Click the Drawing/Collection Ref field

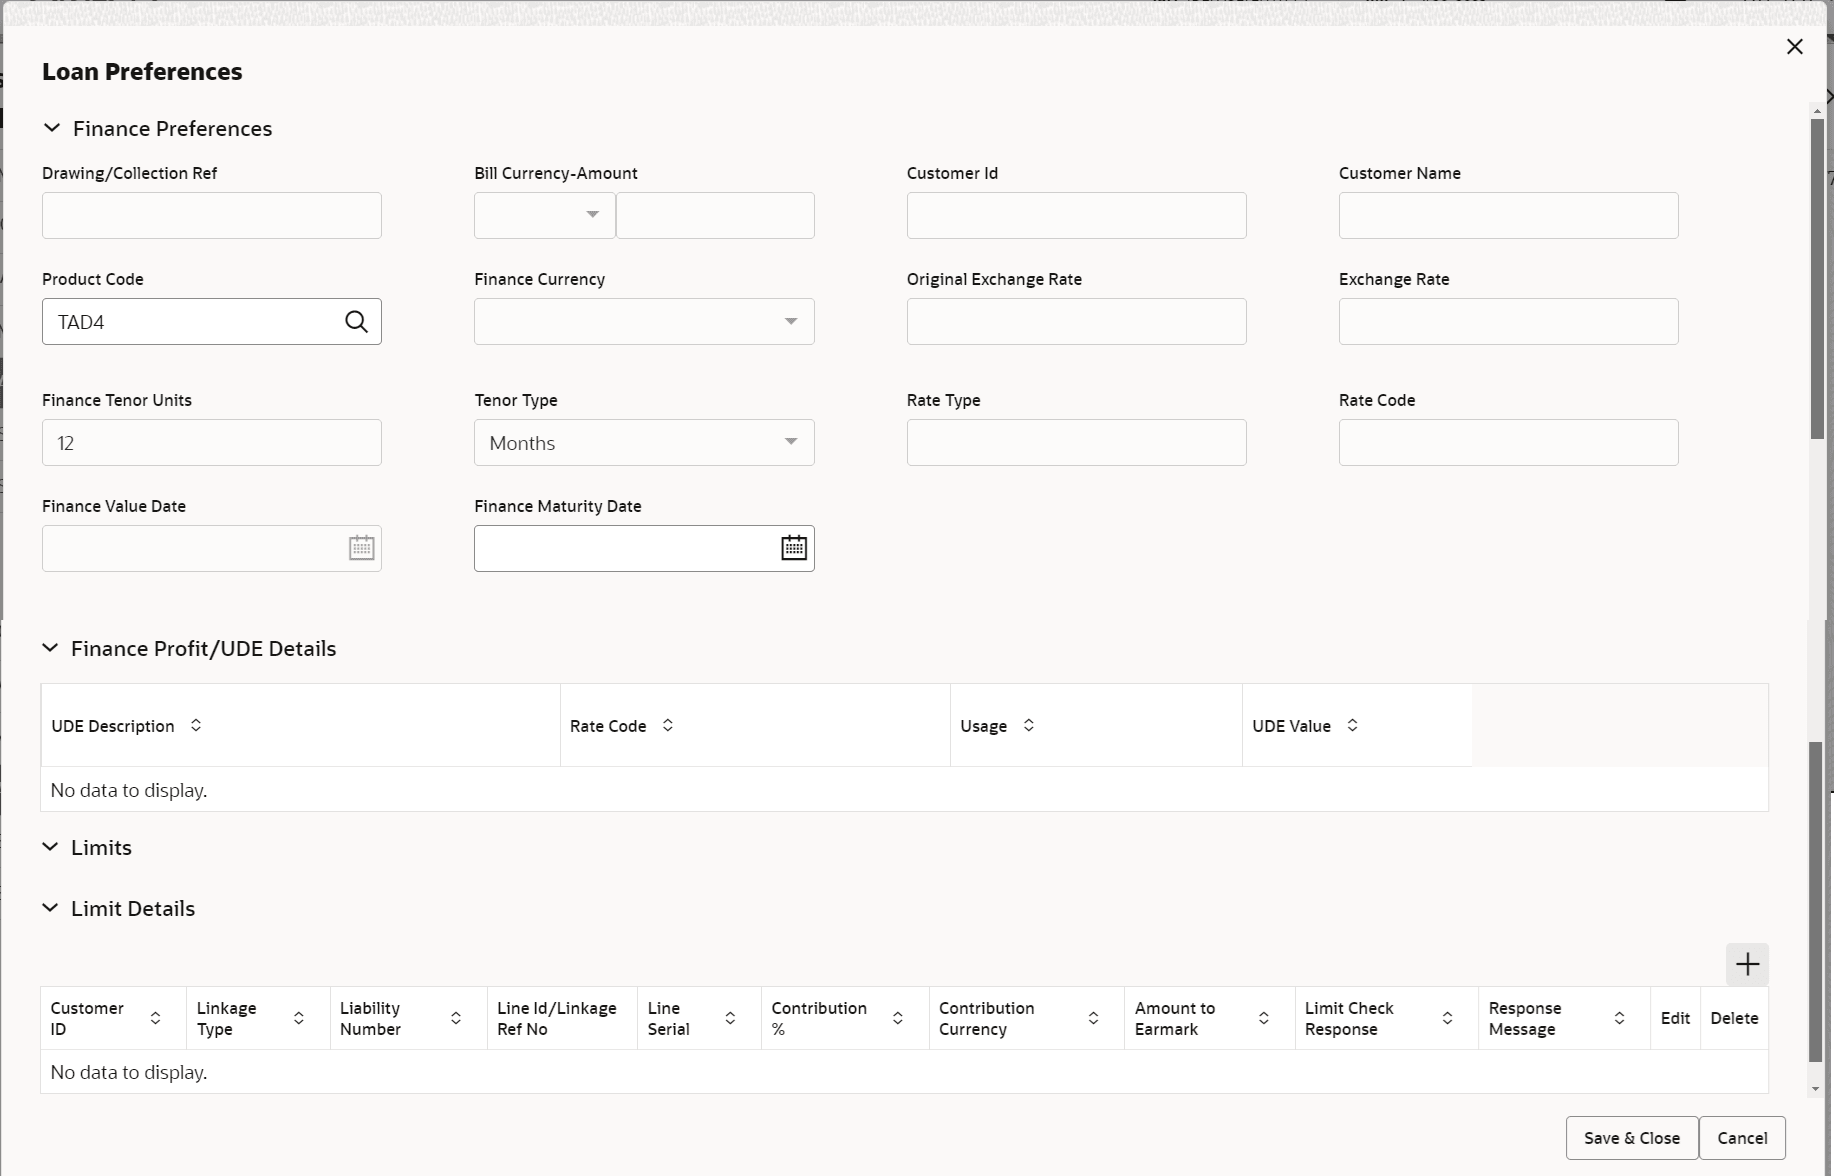coord(212,215)
